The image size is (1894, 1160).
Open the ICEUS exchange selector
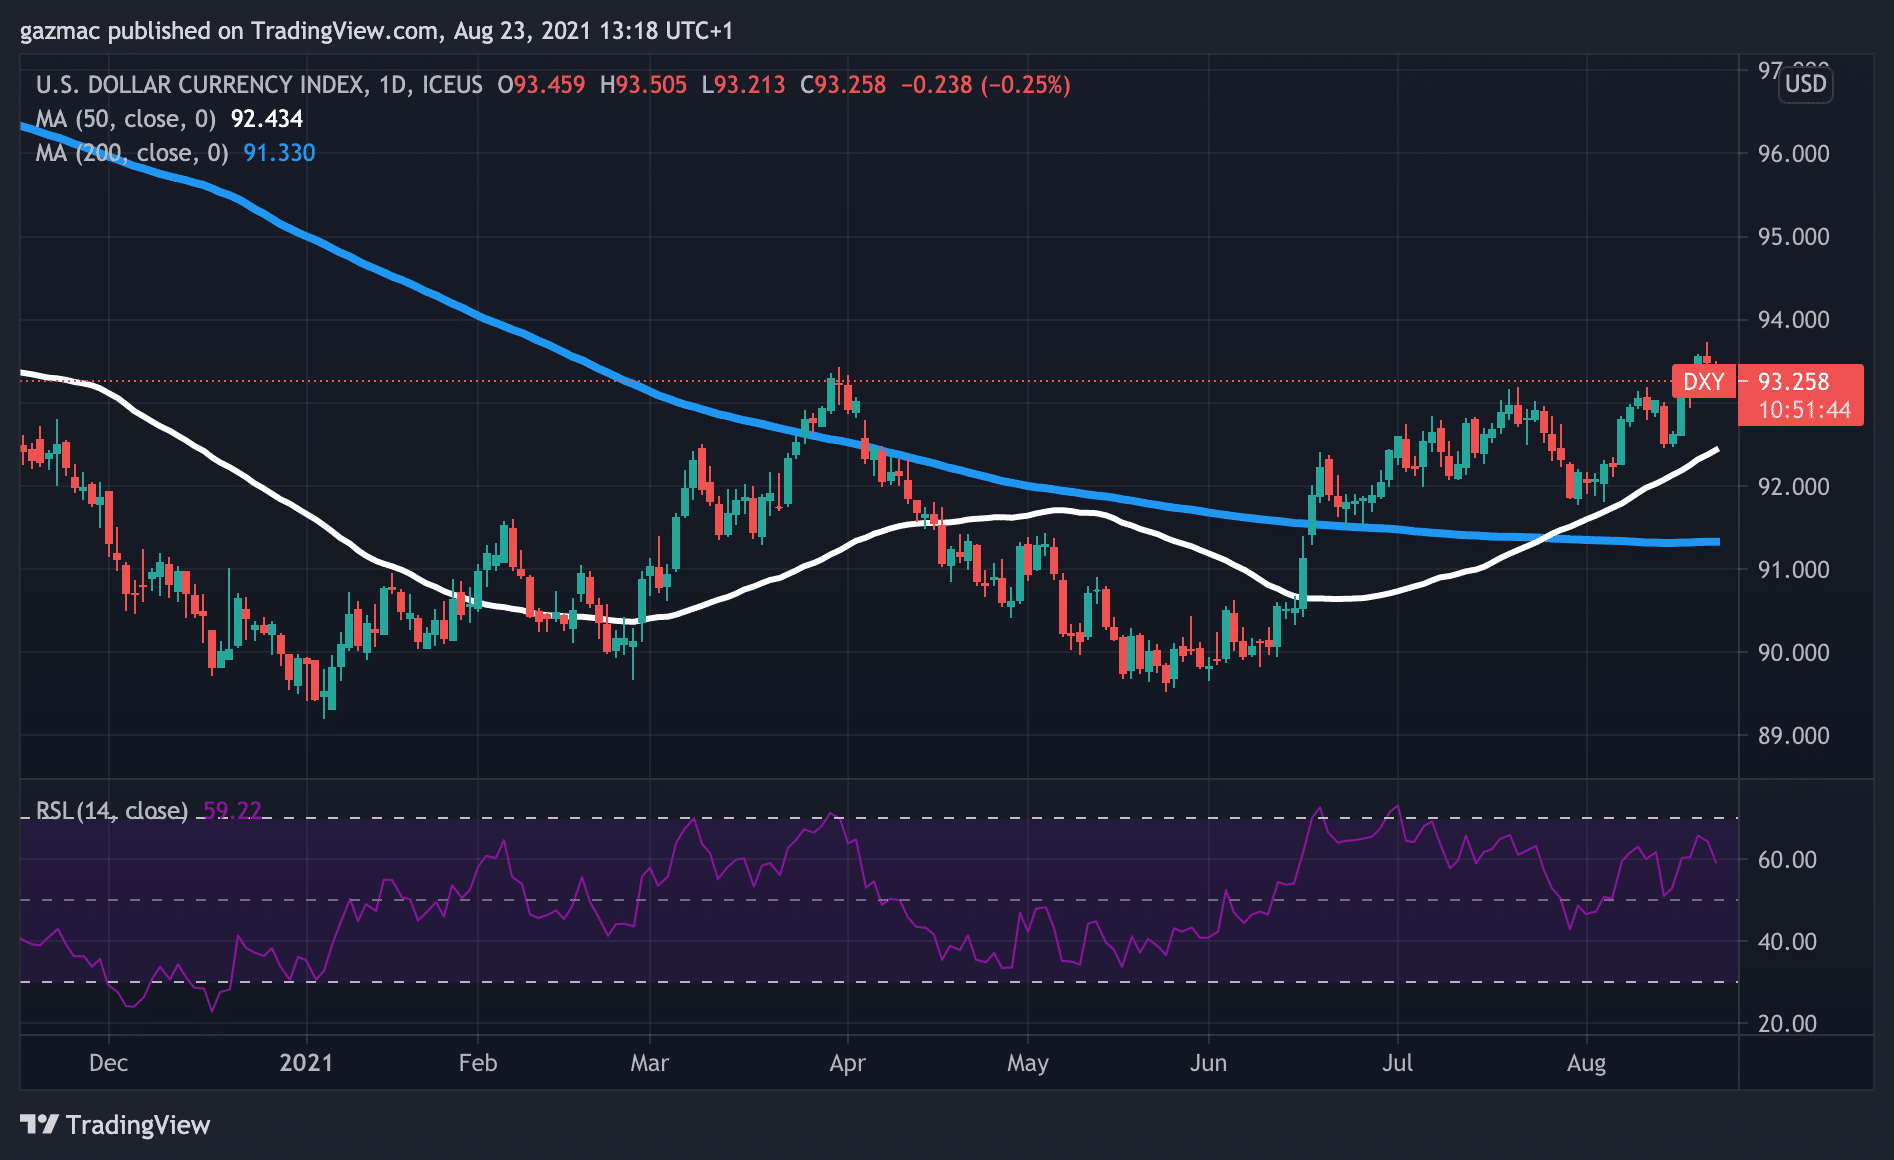click(x=449, y=85)
